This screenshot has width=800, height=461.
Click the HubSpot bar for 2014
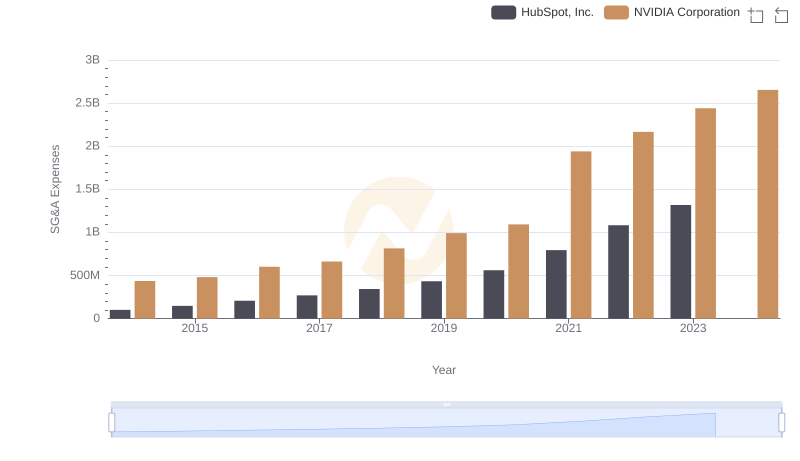(x=120, y=314)
